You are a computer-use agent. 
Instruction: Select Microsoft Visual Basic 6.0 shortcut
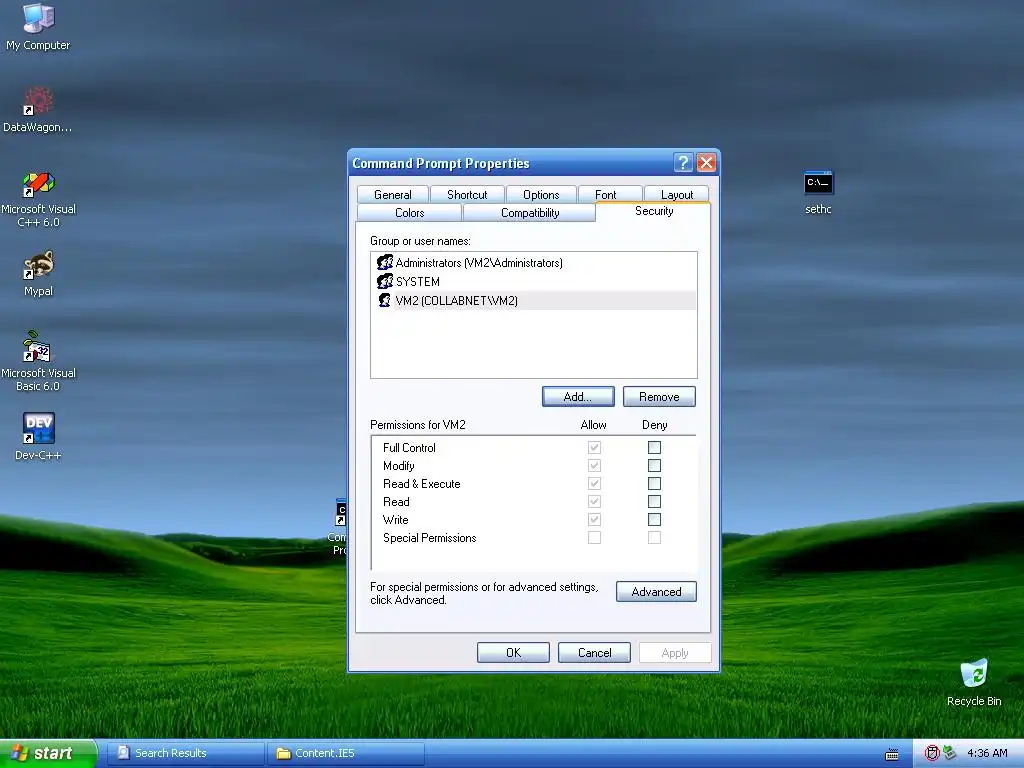coord(38,362)
